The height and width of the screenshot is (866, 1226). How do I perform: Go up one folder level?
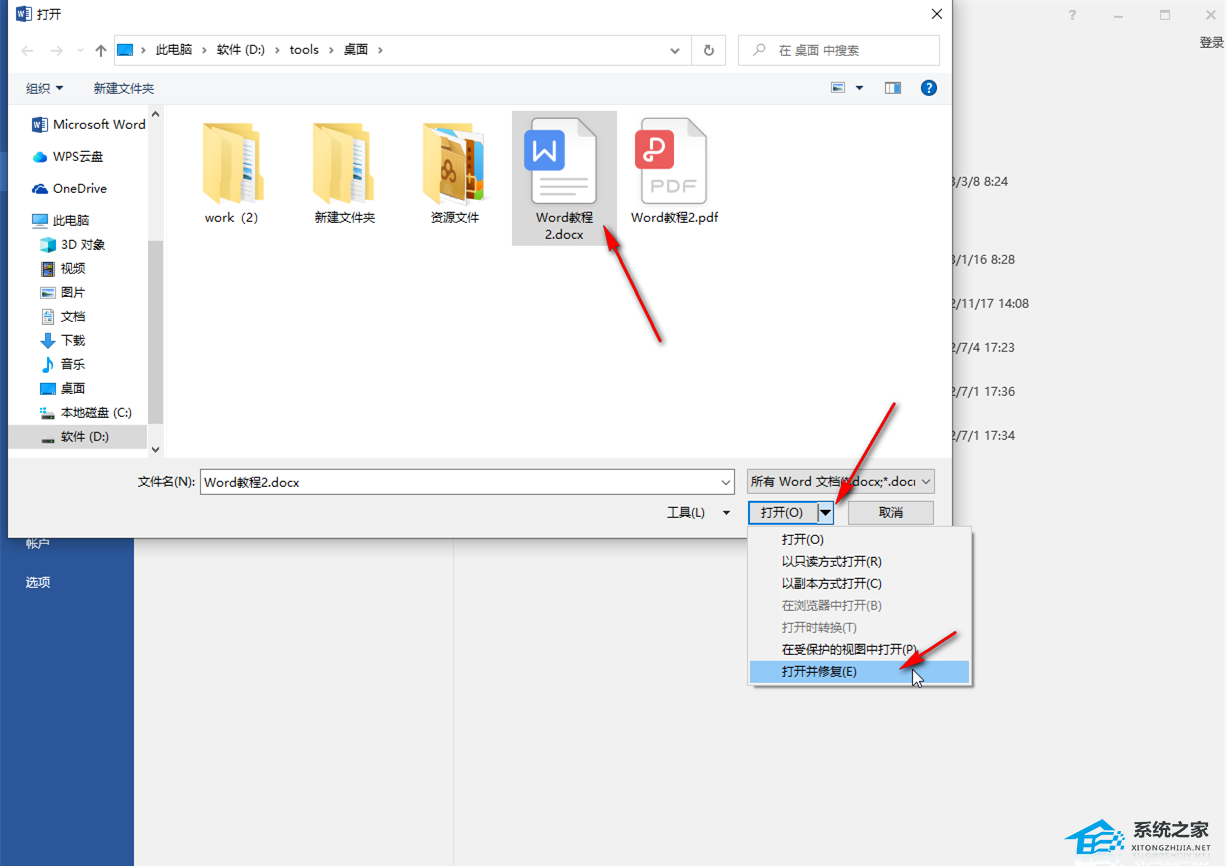click(101, 50)
